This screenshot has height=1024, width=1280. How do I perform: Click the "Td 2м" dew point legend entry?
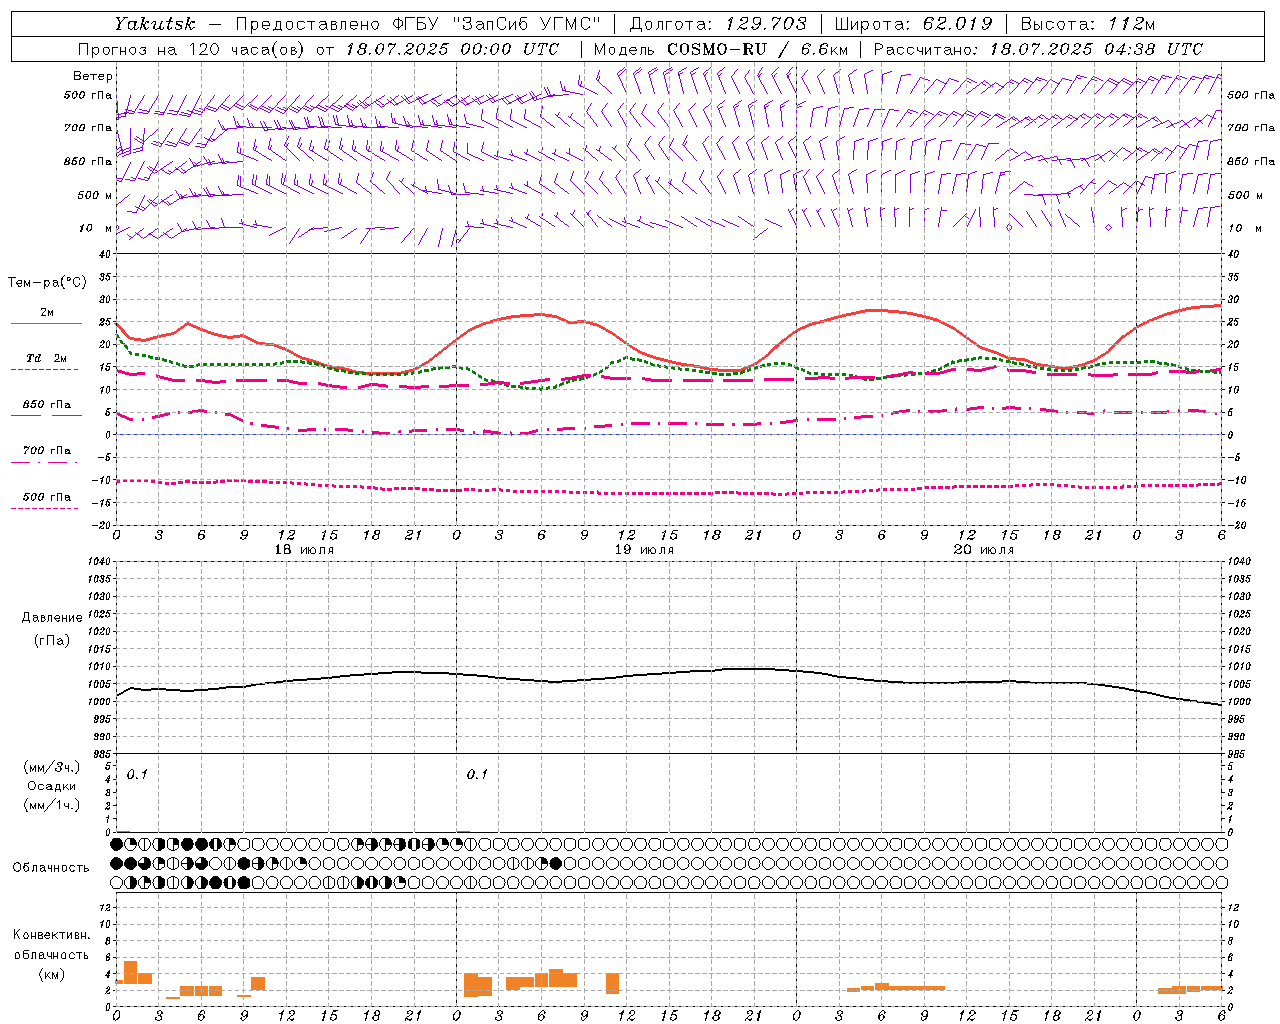[x=47, y=358]
